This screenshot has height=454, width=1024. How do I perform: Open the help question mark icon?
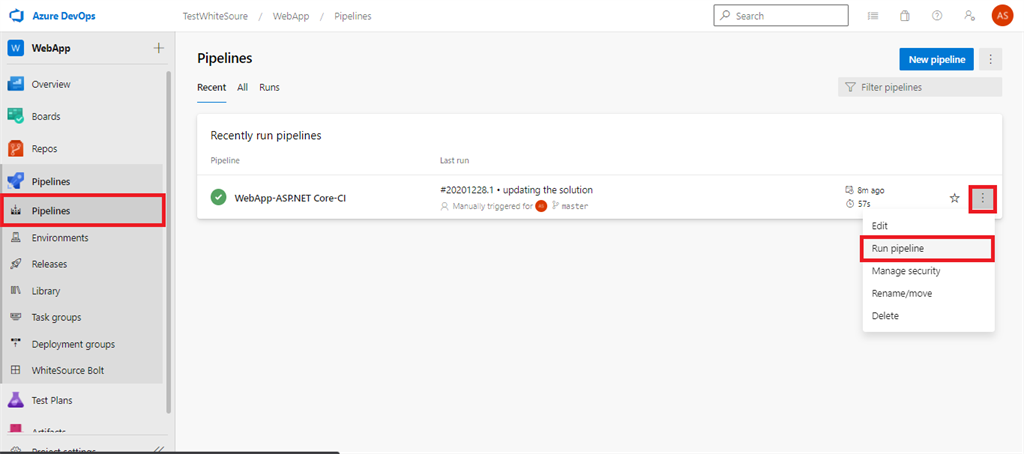point(937,16)
